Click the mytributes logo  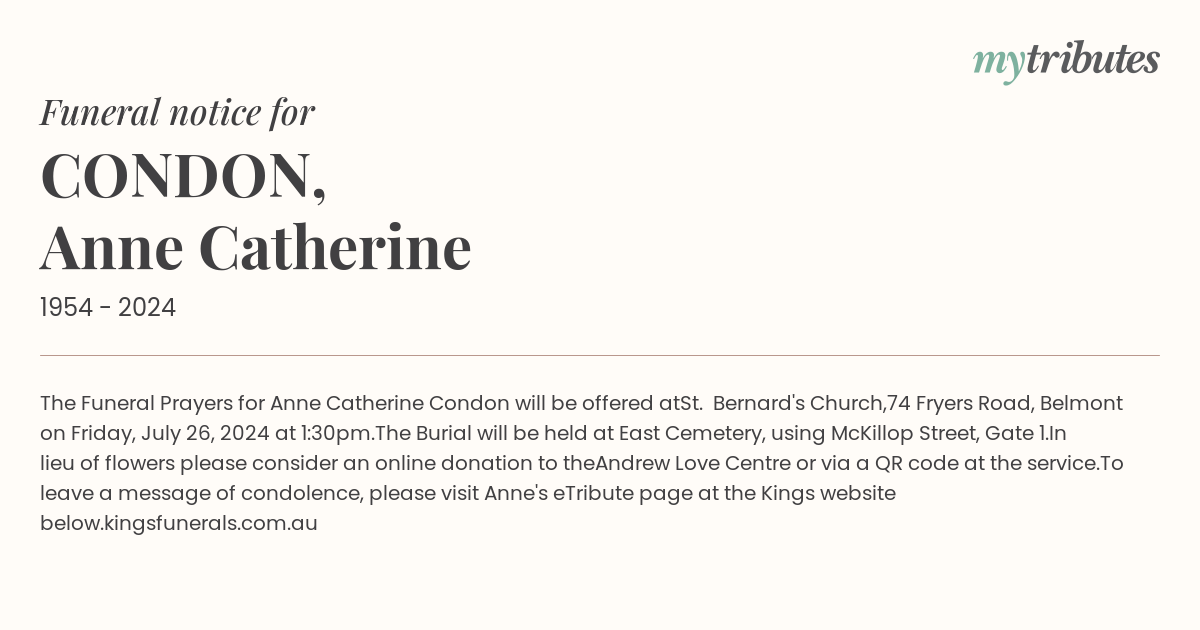click(x=1066, y=61)
